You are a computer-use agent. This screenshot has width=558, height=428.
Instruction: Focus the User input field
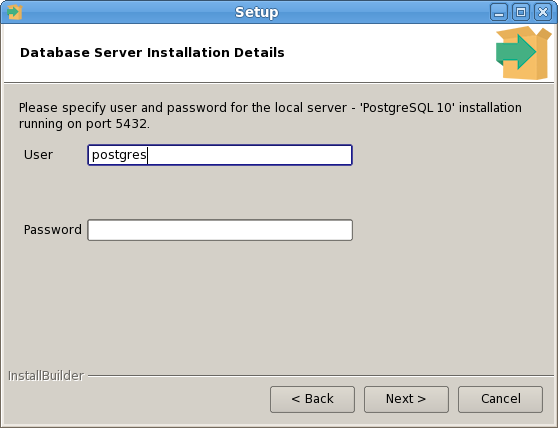[x=220, y=155]
